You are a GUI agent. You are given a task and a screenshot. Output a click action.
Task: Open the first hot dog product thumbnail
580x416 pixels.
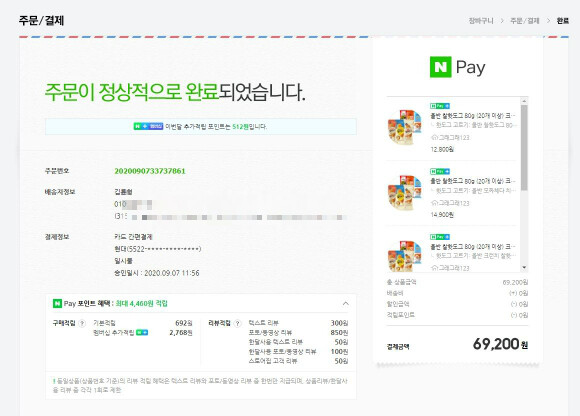[405, 126]
